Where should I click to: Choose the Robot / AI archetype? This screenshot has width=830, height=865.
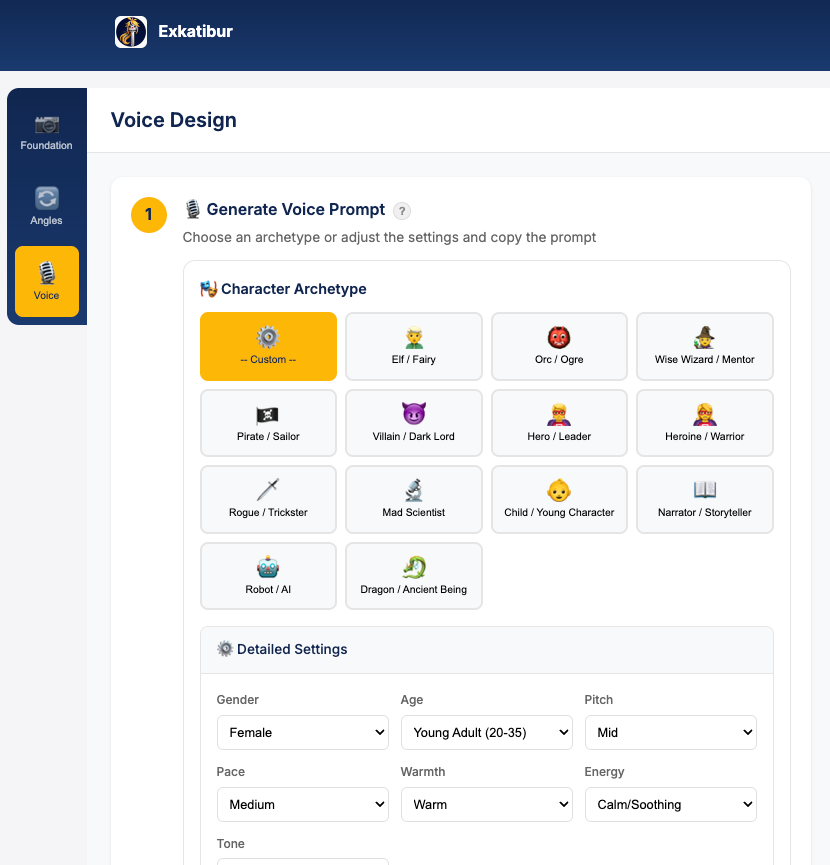pyautogui.click(x=268, y=576)
